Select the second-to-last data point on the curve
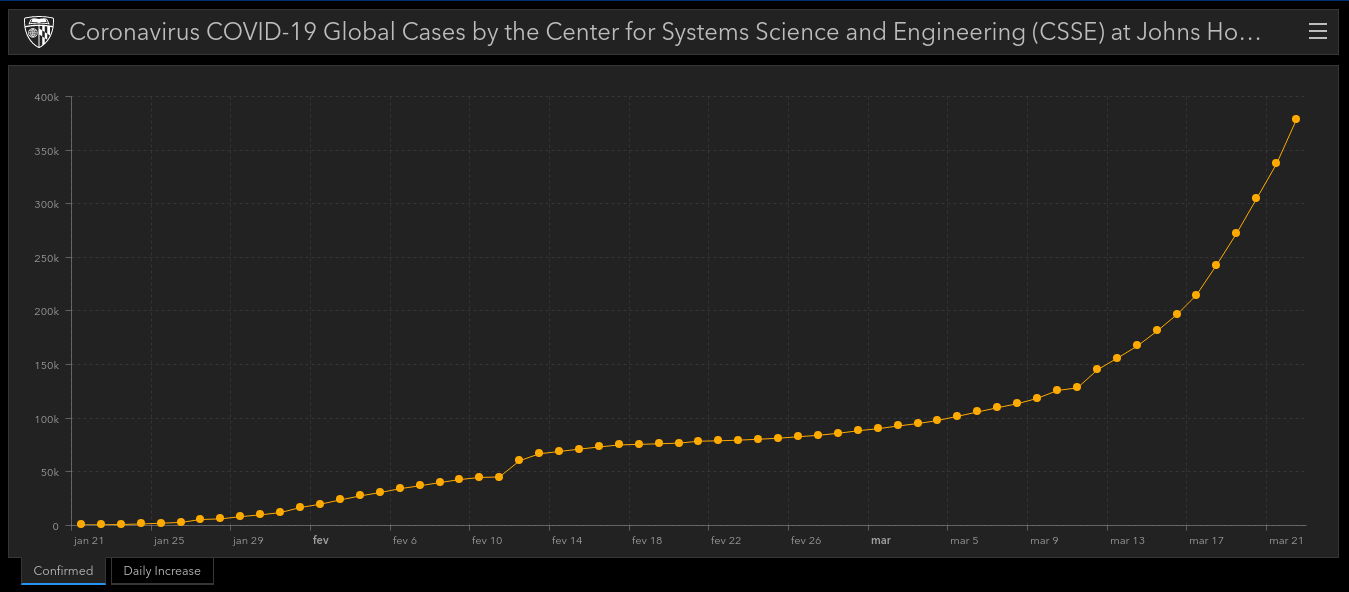Image resolution: width=1349 pixels, height=592 pixels. coord(1276,163)
